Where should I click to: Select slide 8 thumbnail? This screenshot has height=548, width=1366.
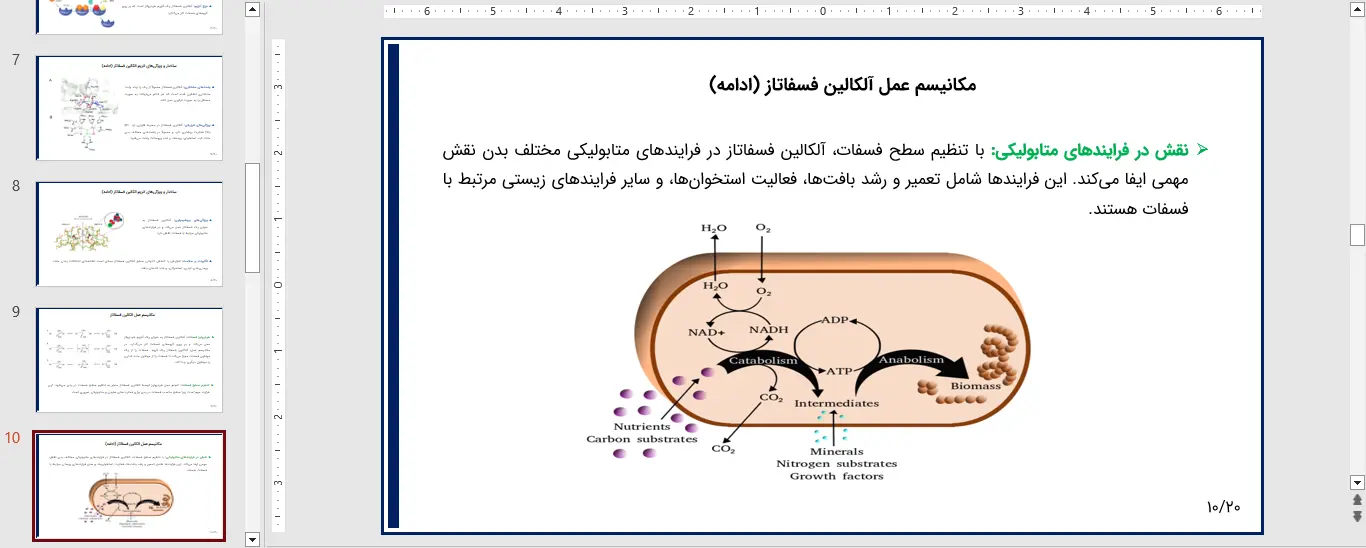pos(129,234)
